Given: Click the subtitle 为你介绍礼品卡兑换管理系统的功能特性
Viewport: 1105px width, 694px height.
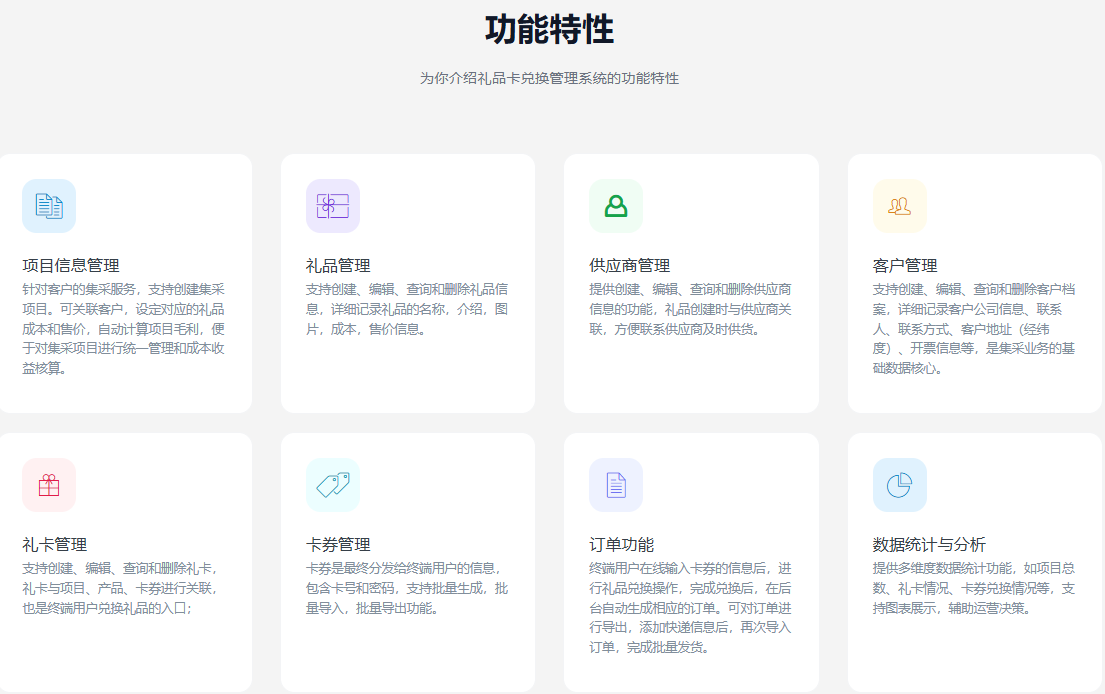Looking at the screenshot, I should (550, 78).
